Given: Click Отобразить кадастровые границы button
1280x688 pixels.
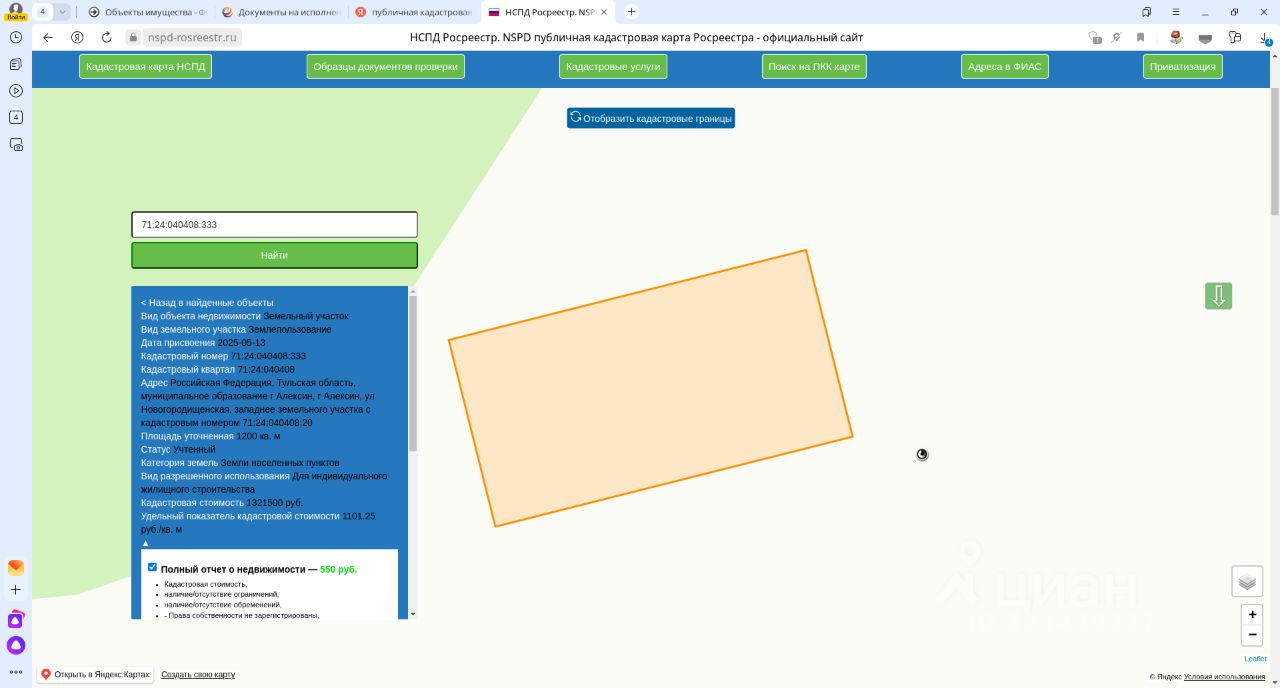Looking at the screenshot, I should pyautogui.click(x=651, y=118).
